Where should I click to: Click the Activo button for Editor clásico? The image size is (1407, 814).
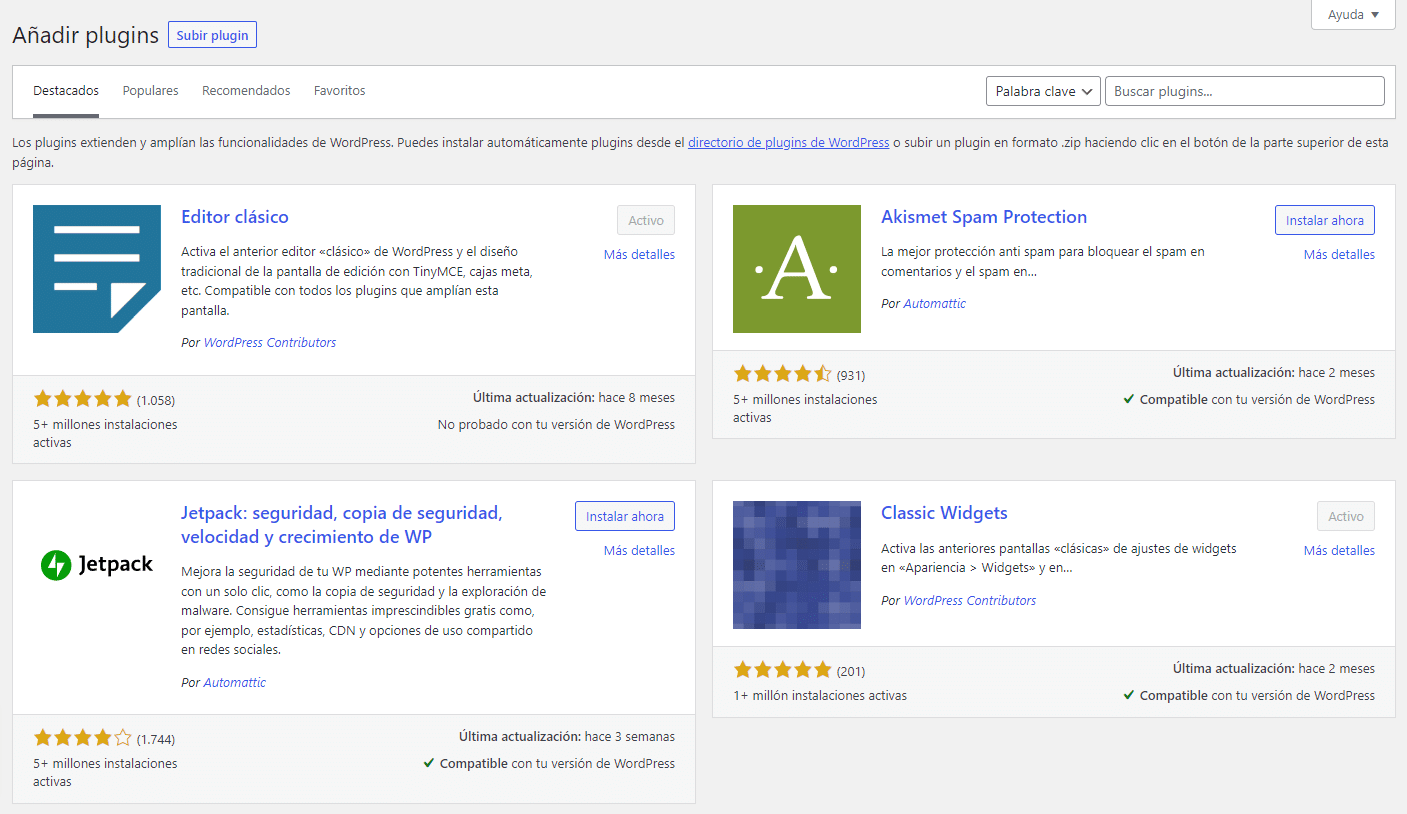[x=646, y=220]
